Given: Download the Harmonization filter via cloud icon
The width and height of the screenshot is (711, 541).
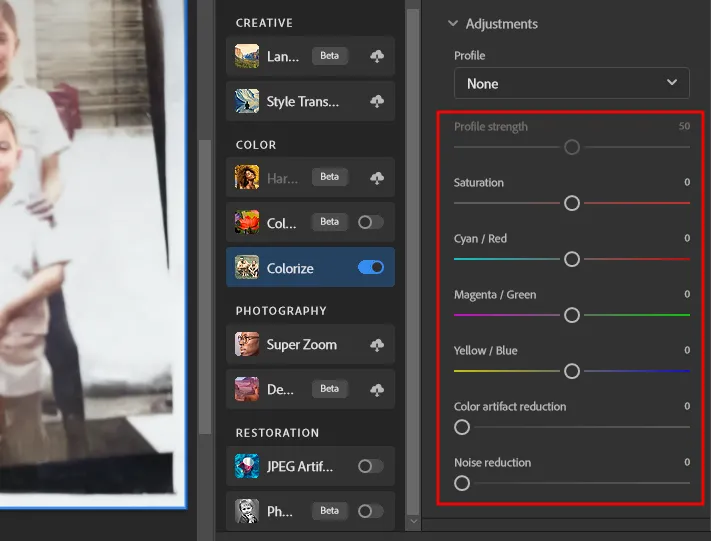Looking at the screenshot, I should point(377,178).
